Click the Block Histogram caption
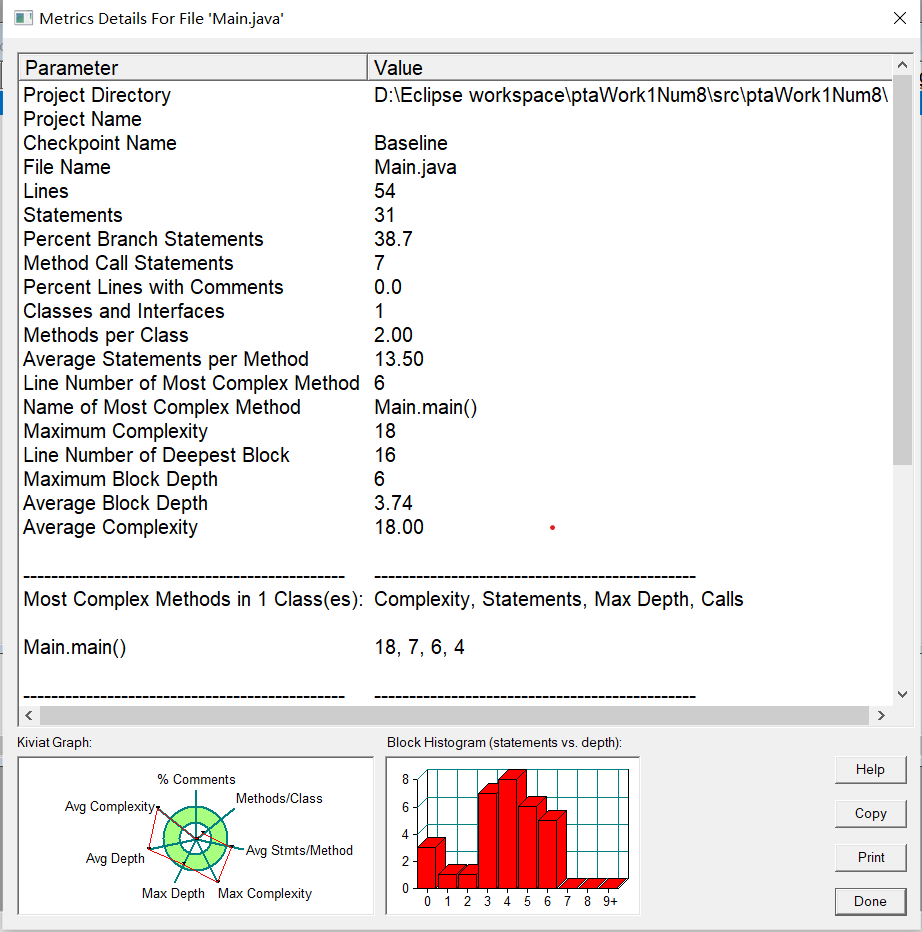 pyautogui.click(x=504, y=742)
